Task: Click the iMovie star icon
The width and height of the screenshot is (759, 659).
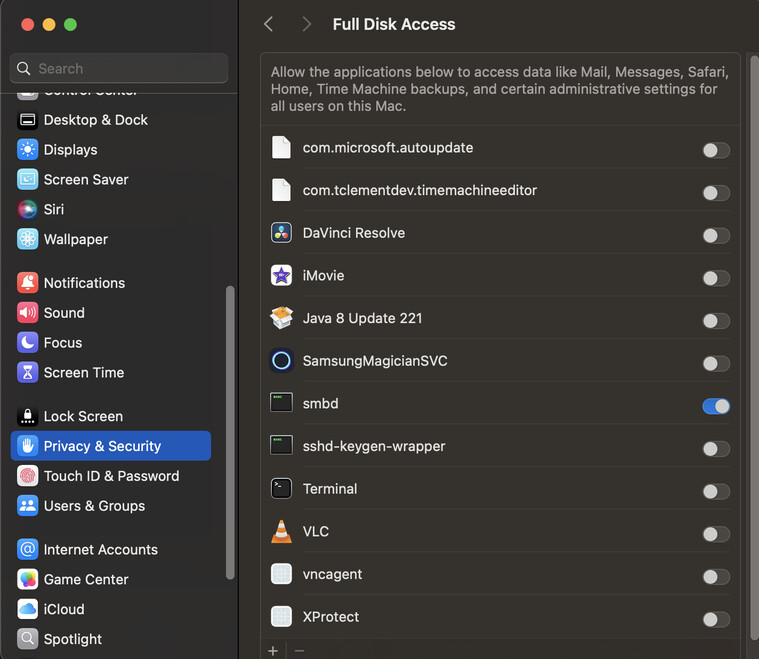Action: 281,276
